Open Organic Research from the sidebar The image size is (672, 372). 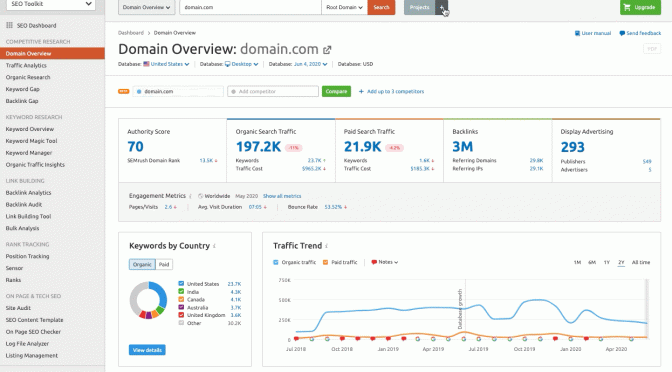point(28,77)
